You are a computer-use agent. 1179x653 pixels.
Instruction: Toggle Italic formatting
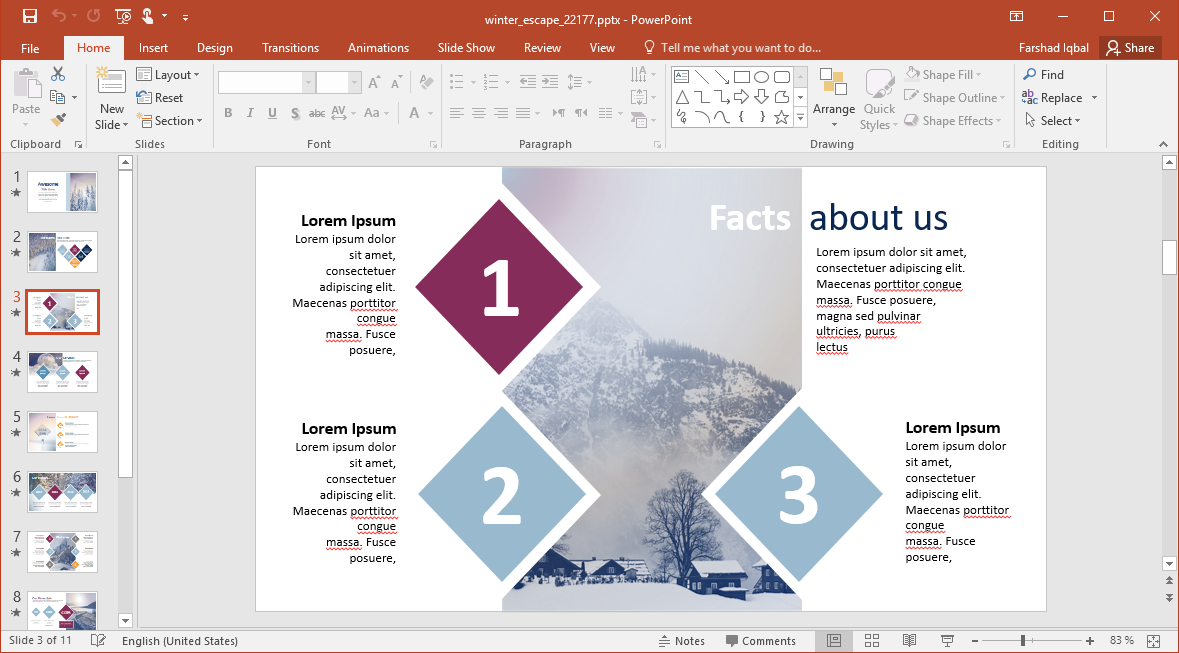(250, 113)
